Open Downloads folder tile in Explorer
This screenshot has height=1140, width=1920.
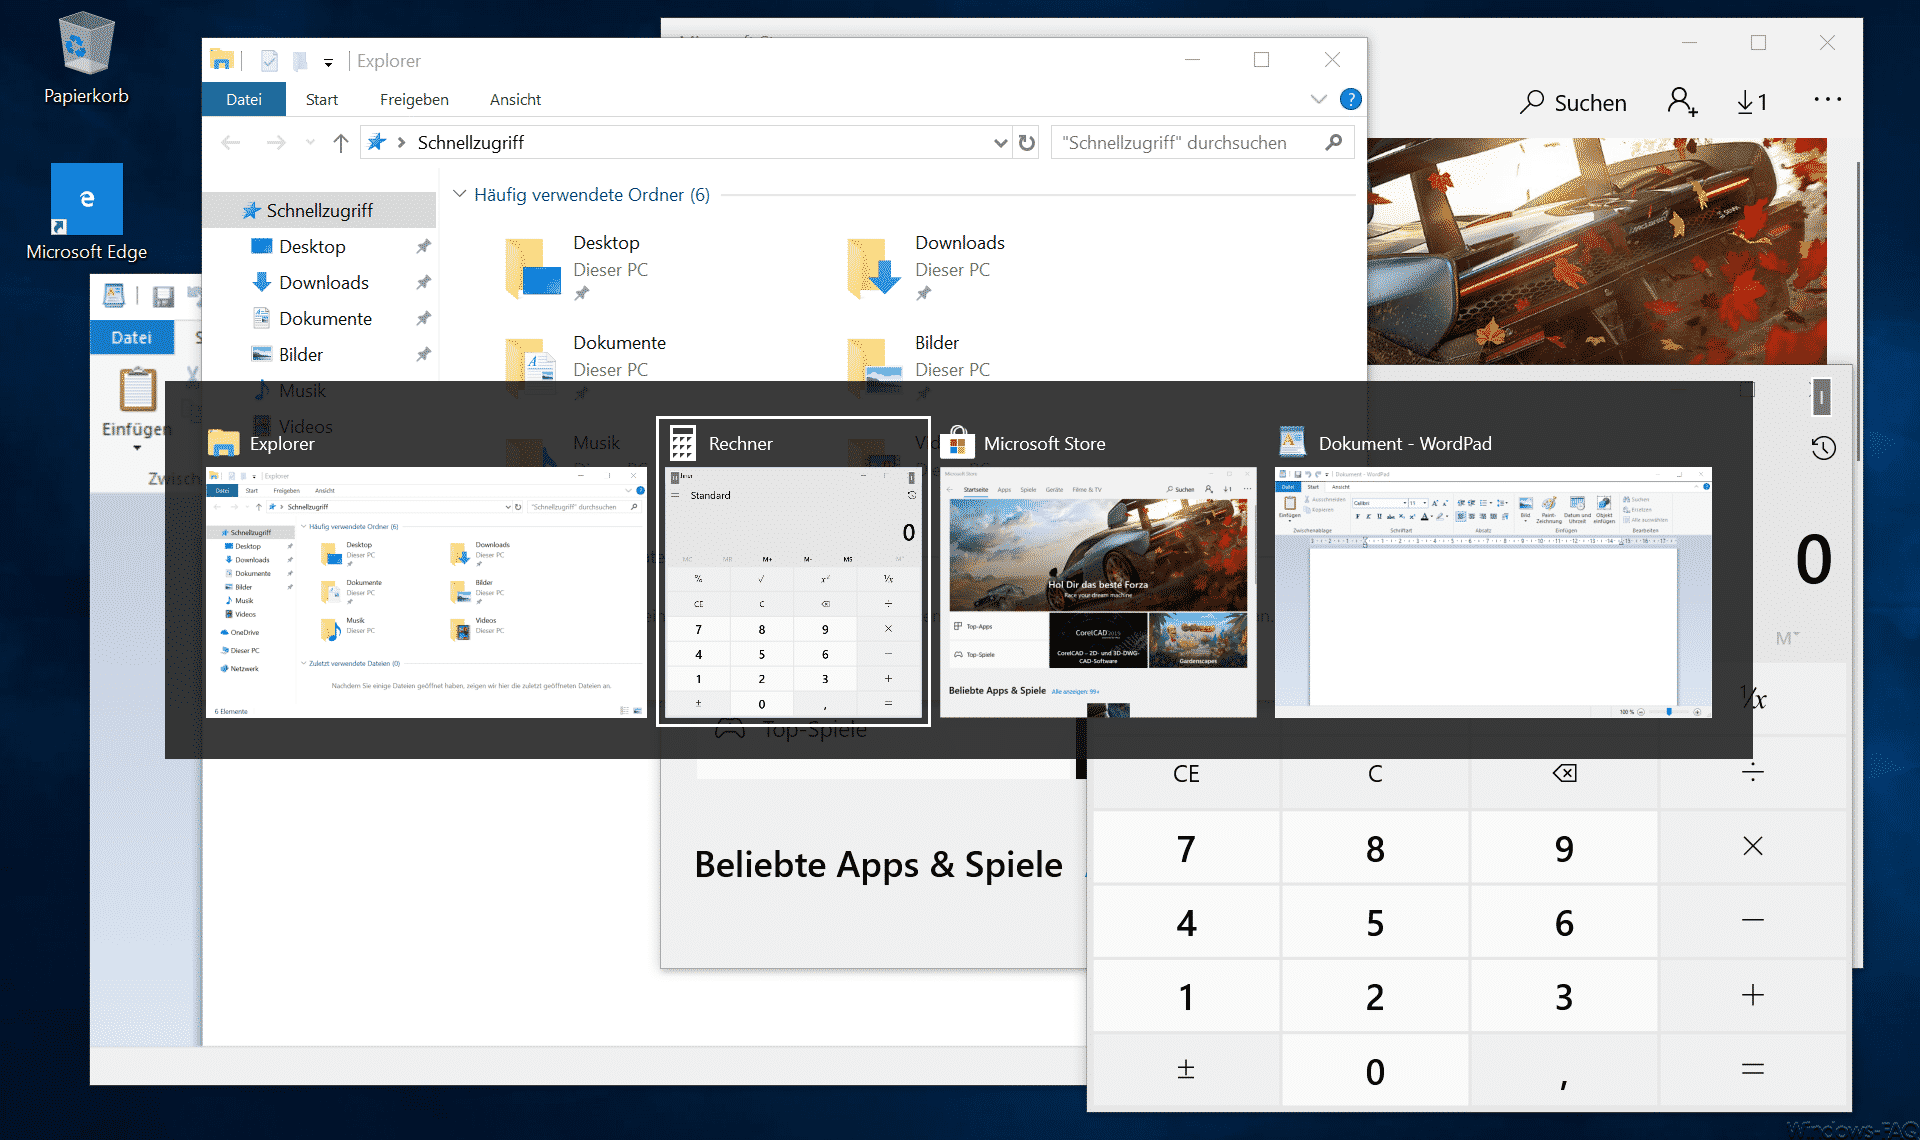tap(925, 268)
